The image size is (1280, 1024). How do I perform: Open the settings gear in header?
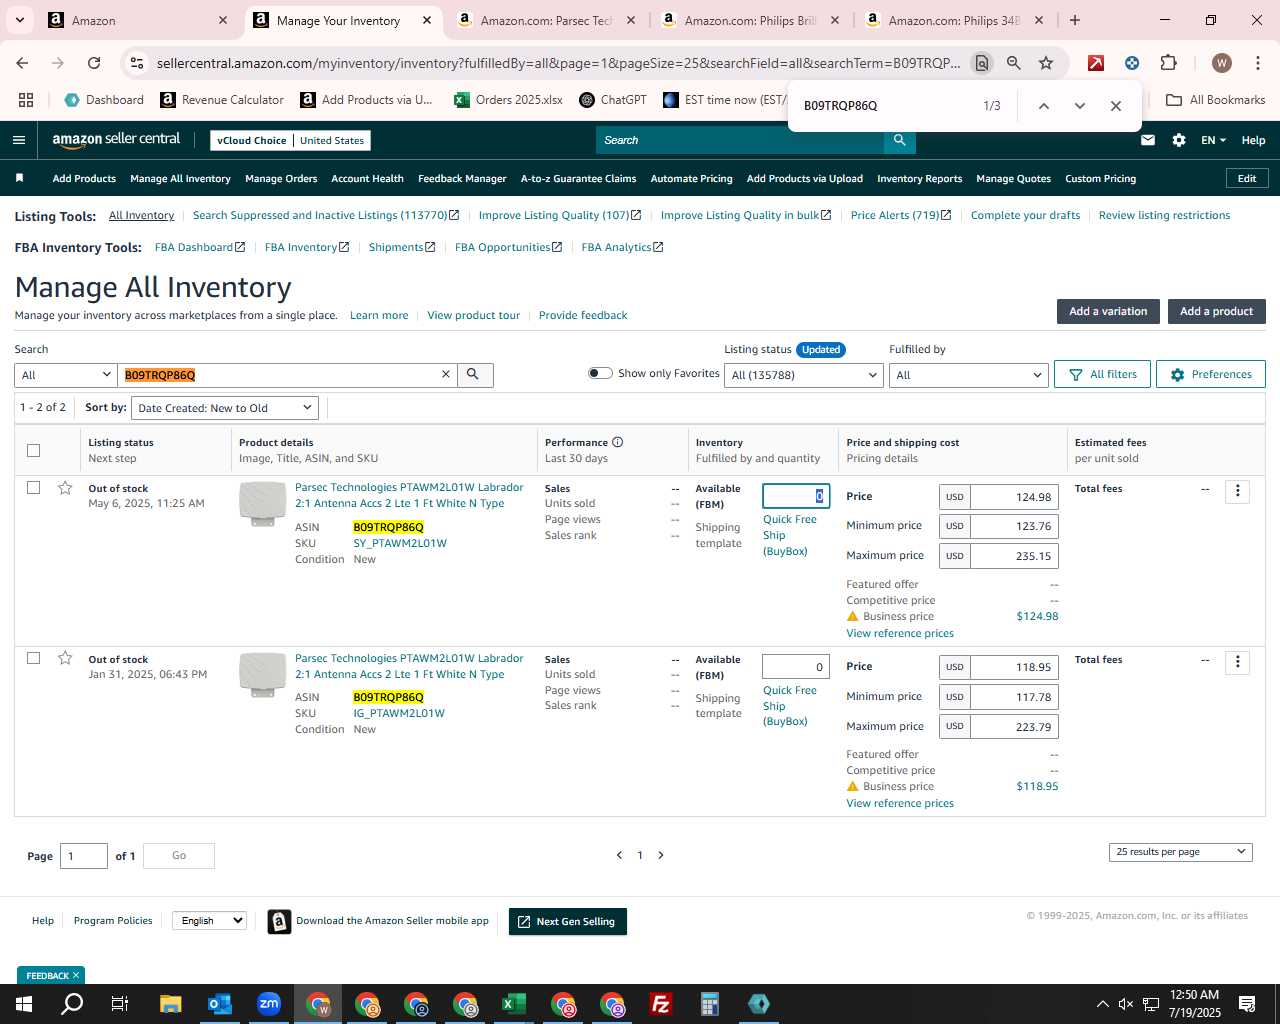(1179, 140)
